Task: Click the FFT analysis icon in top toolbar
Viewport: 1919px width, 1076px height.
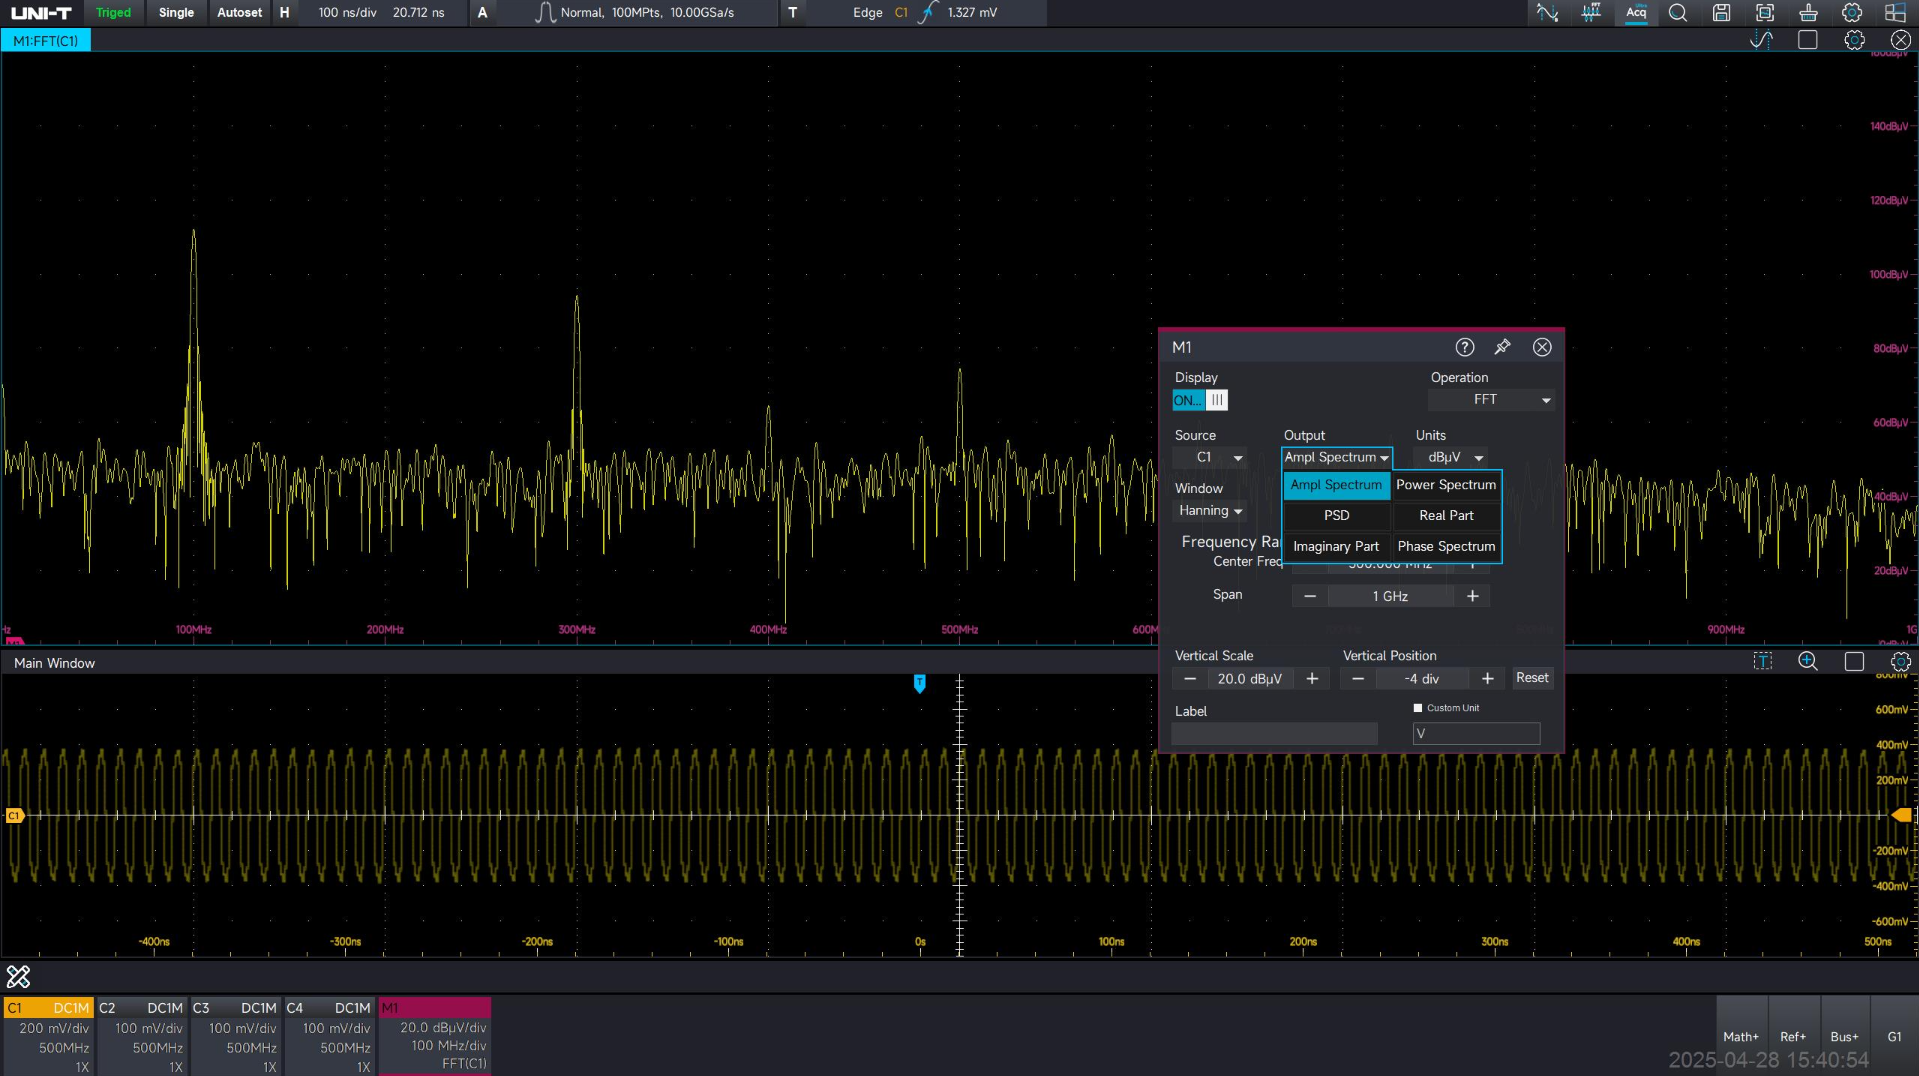Action: click(1591, 13)
